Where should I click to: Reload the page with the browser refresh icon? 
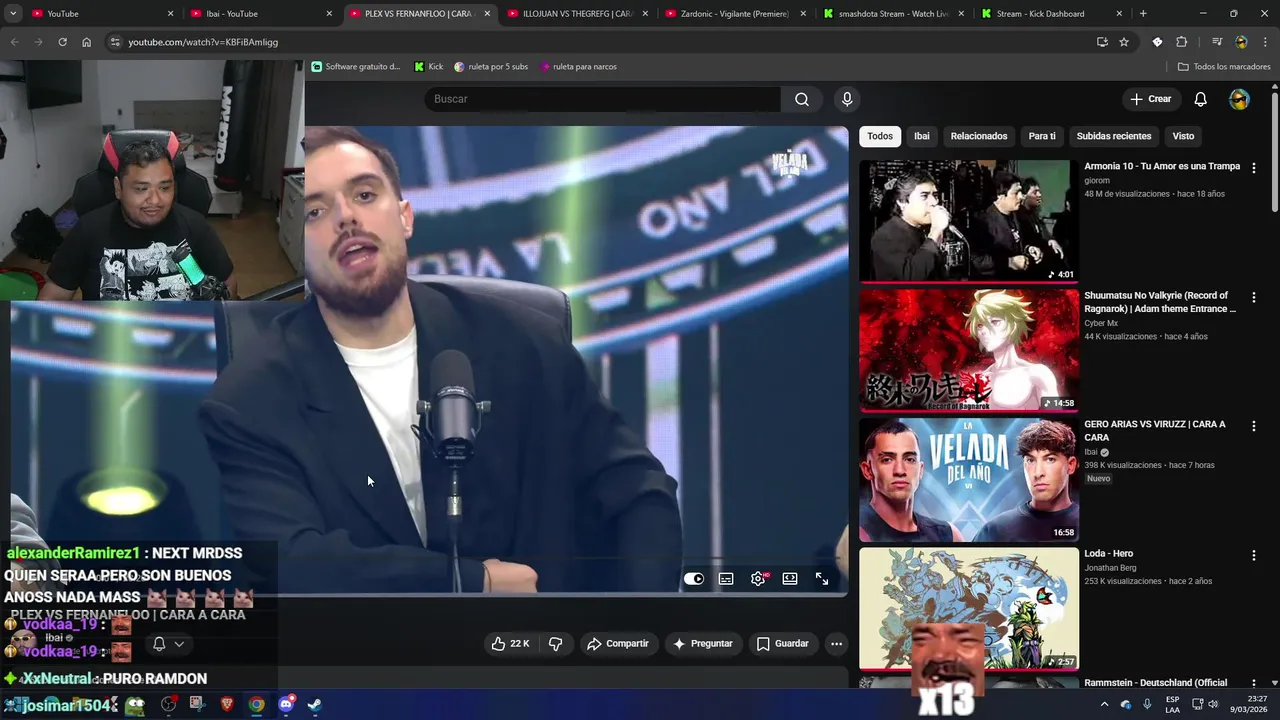[62, 42]
